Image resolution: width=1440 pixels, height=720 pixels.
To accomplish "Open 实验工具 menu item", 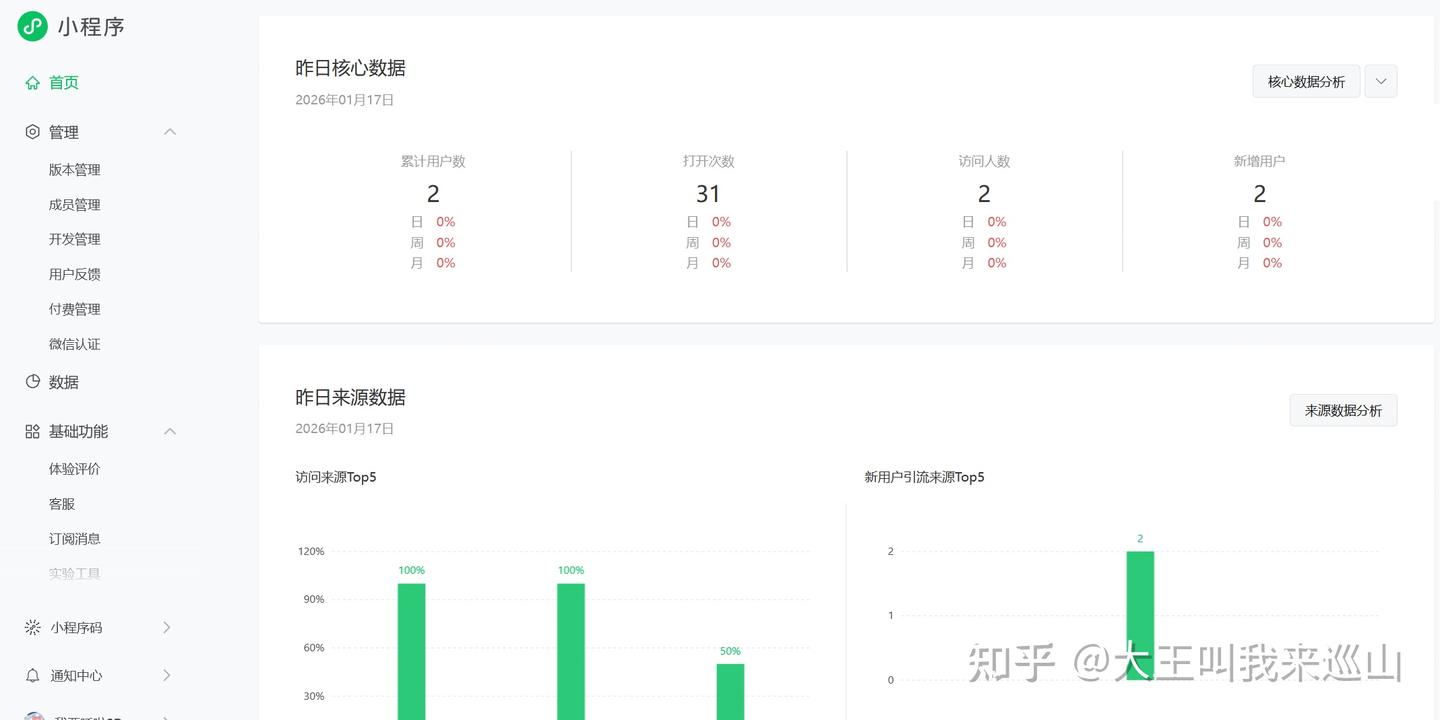I will [x=75, y=574].
